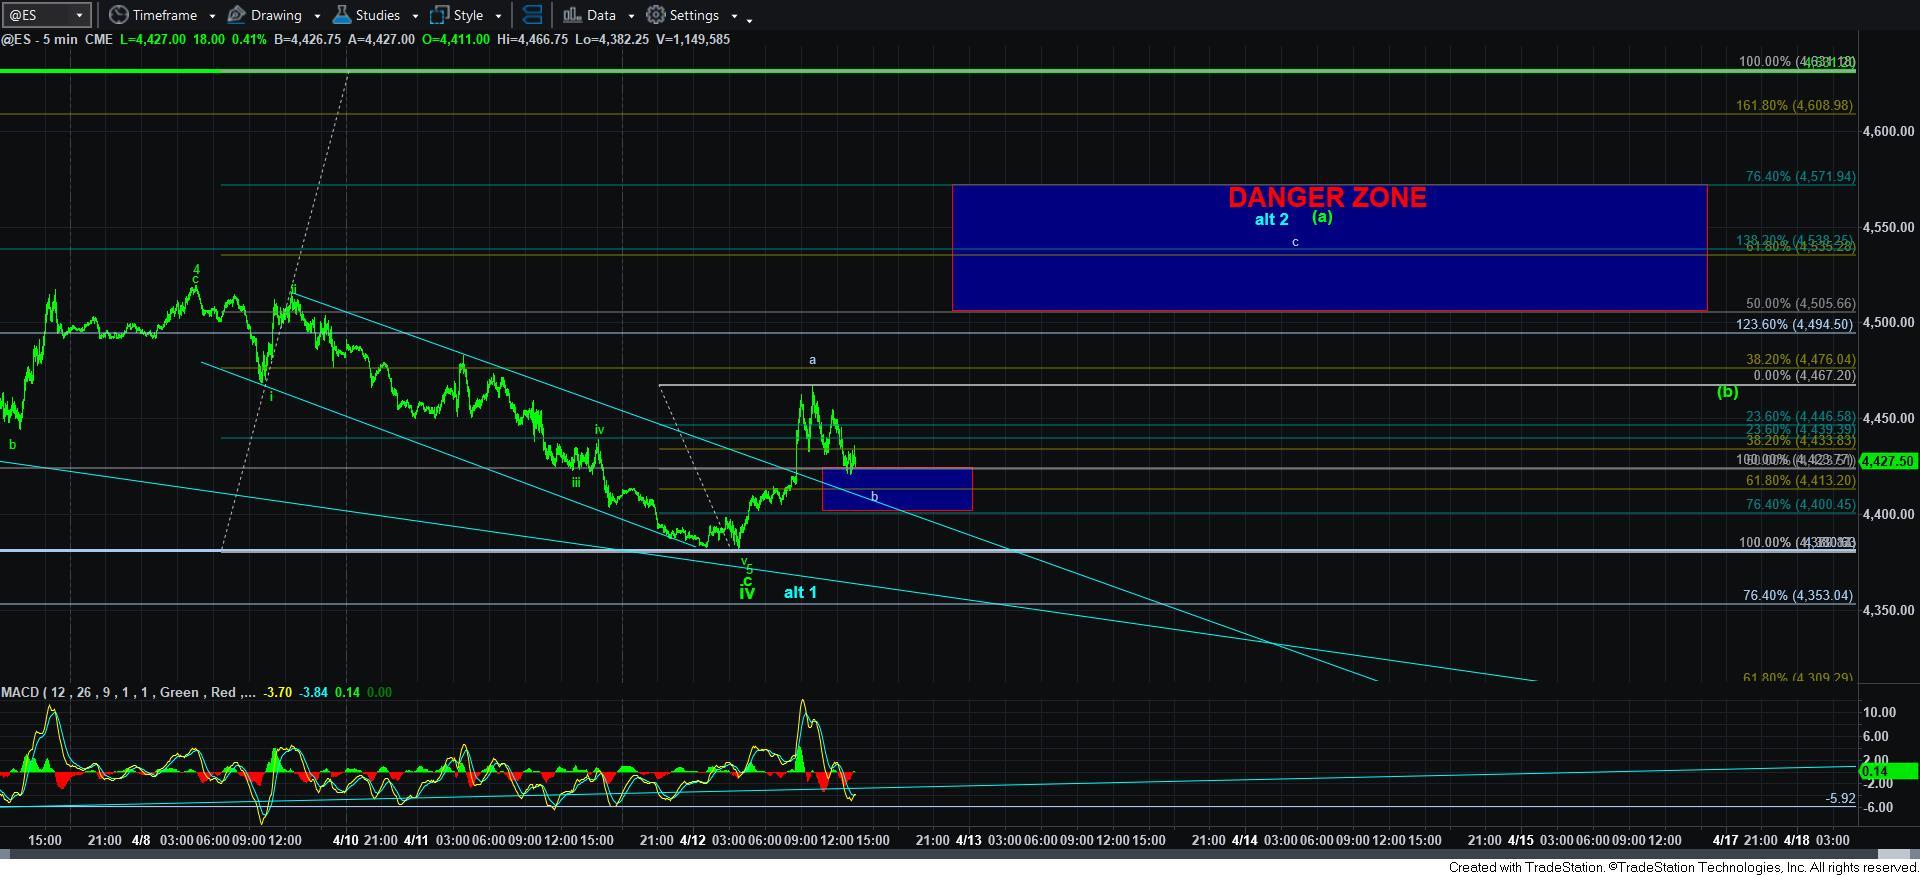This screenshot has height=875, width=1920.
Task: Select the 'alt 2' wave label
Action: click(x=1272, y=220)
